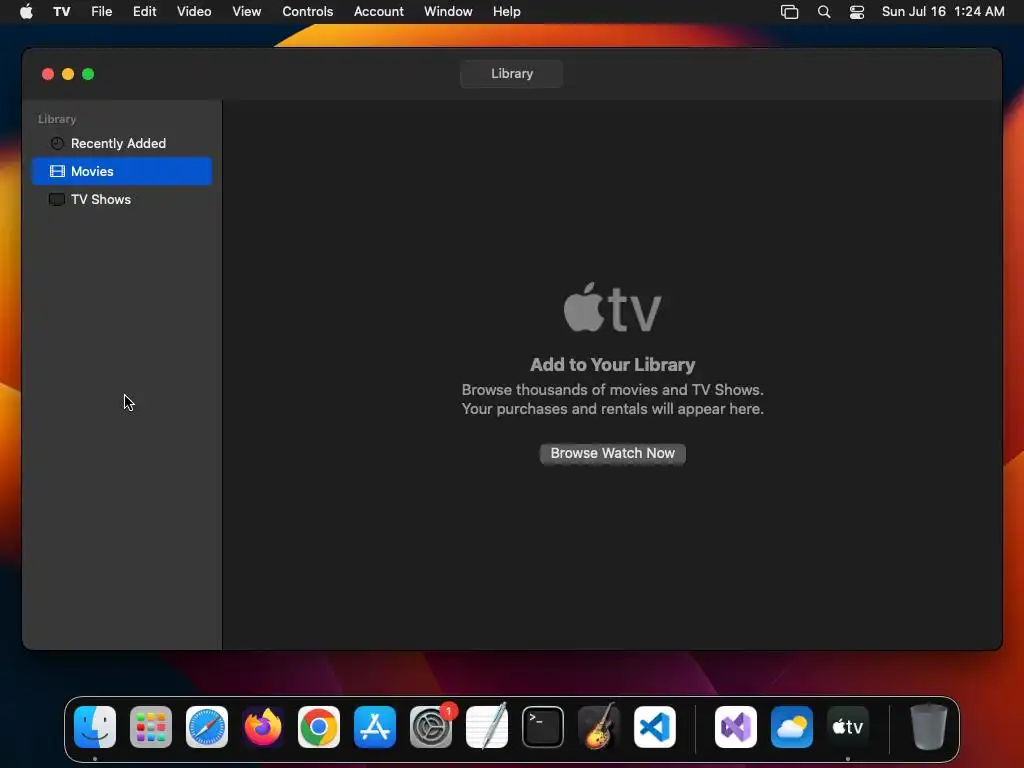The width and height of the screenshot is (1024, 768).
Task: Open the Edit menu
Action: (x=144, y=12)
